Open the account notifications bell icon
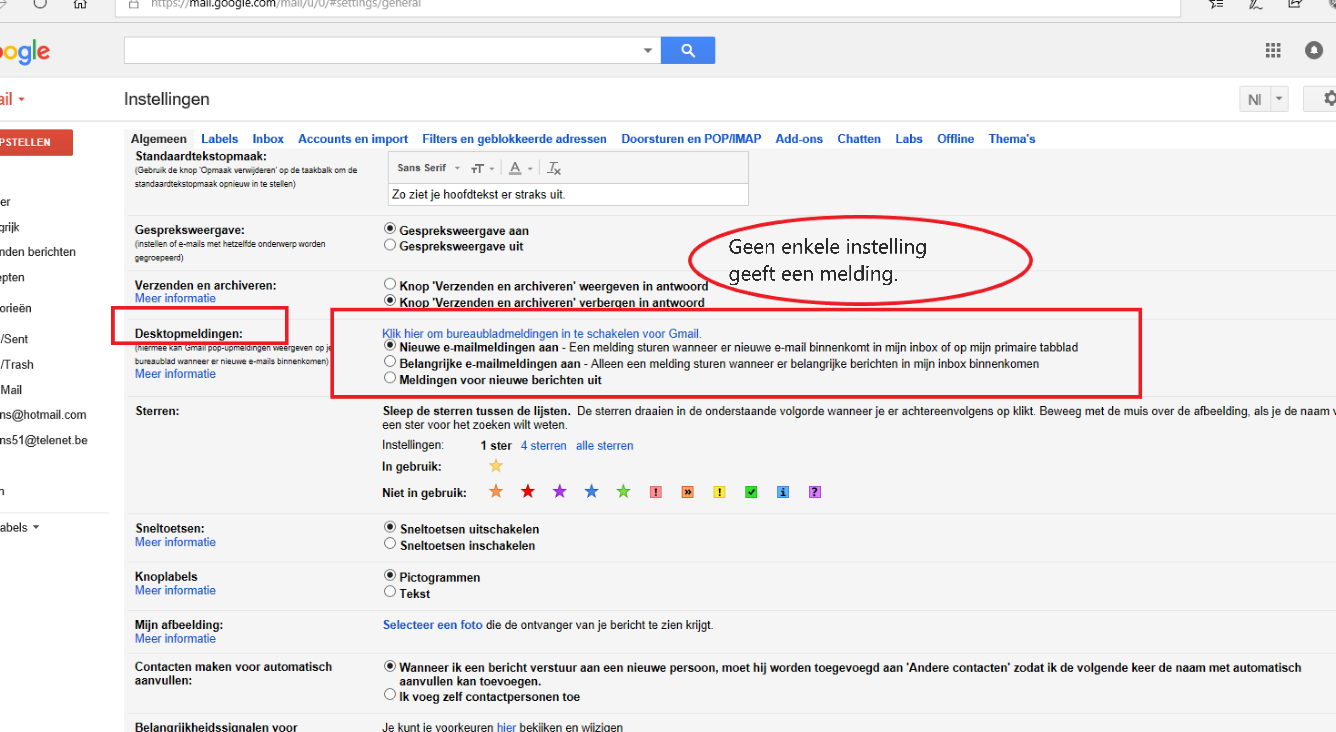The width and height of the screenshot is (1336, 732). (1314, 50)
